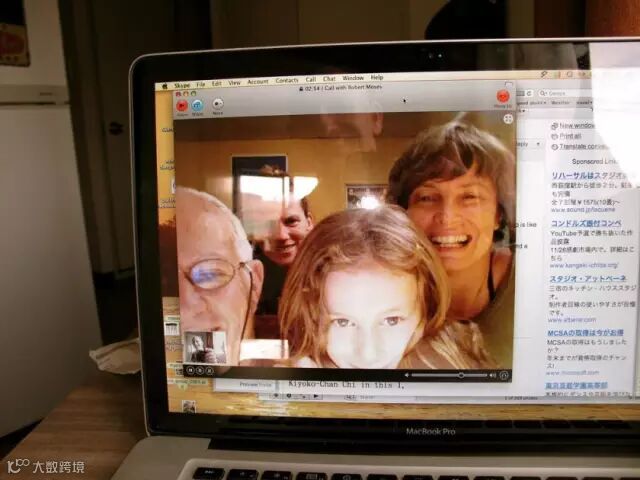Click the 'Sponsored Links' heading text
640x480 pixels.
click(594, 161)
